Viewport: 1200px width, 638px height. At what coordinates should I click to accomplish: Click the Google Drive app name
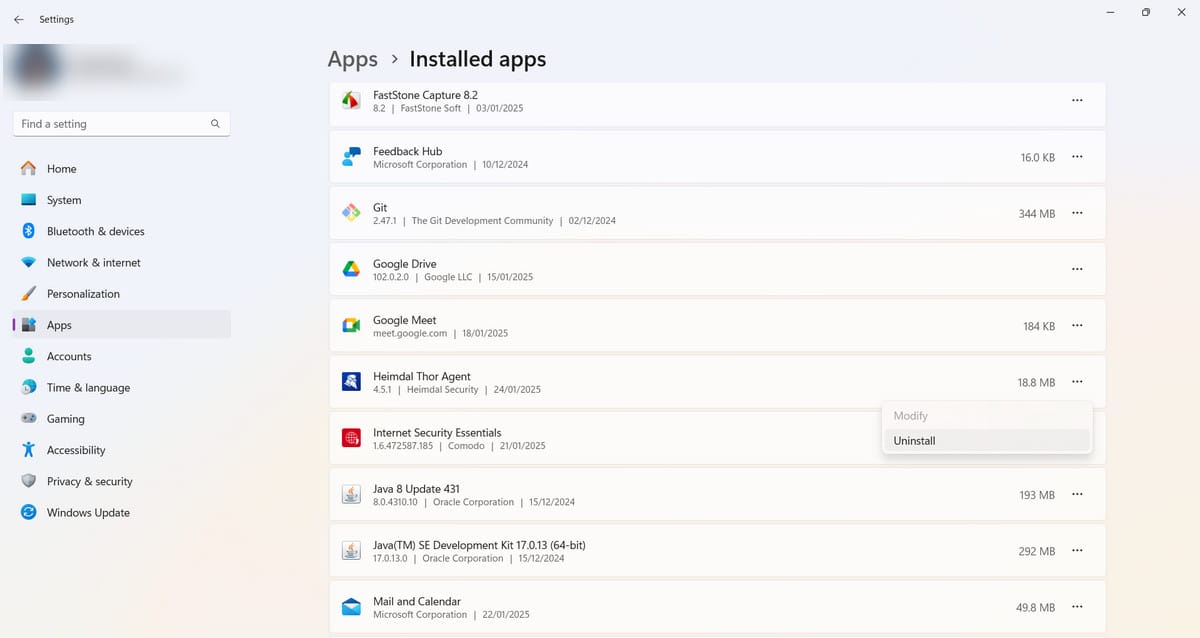(404, 264)
